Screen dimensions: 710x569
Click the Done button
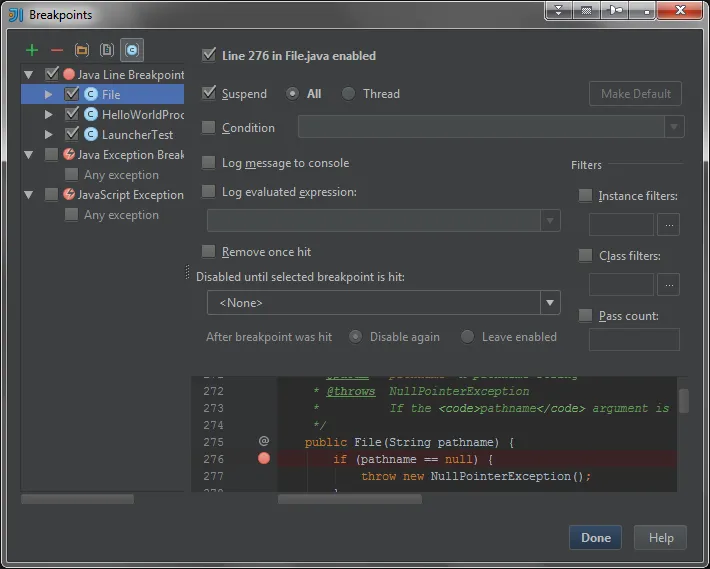595,537
